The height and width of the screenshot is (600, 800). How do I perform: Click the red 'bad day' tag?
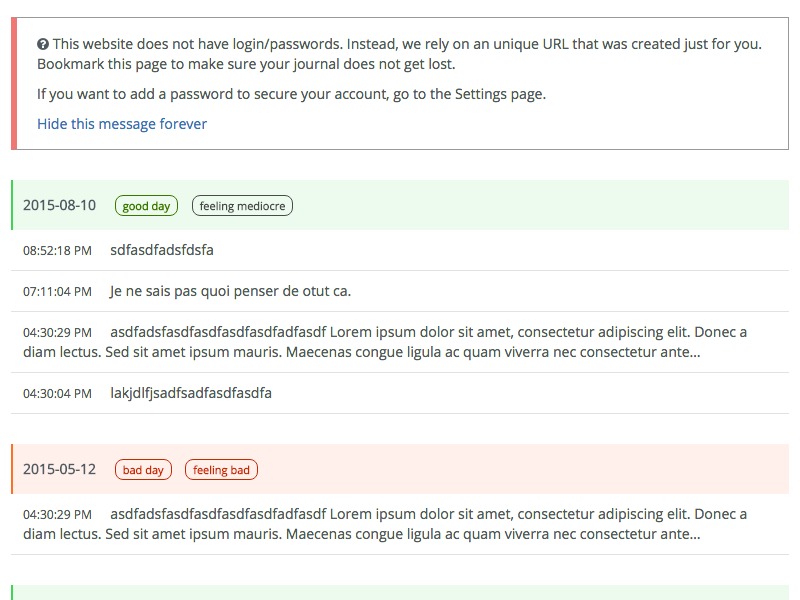coord(143,470)
